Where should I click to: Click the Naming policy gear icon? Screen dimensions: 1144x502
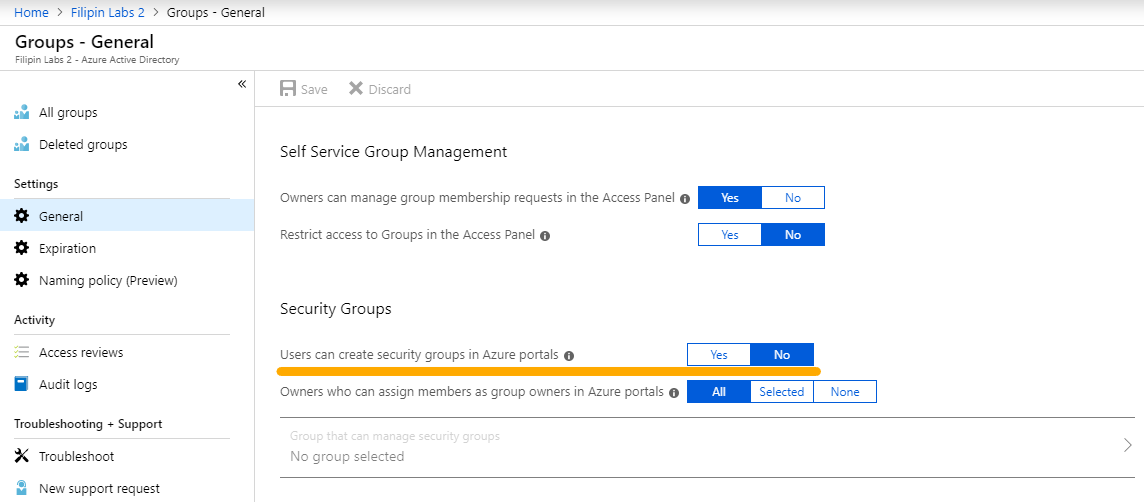coord(21,280)
